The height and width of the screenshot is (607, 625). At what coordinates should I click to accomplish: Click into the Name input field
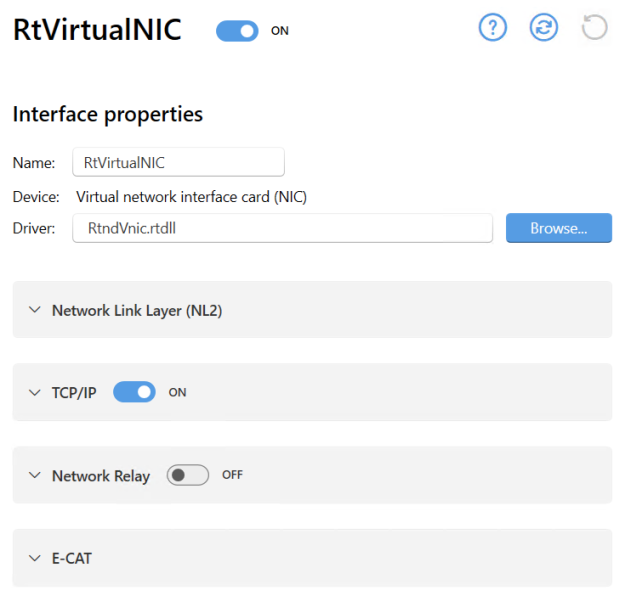click(178, 162)
